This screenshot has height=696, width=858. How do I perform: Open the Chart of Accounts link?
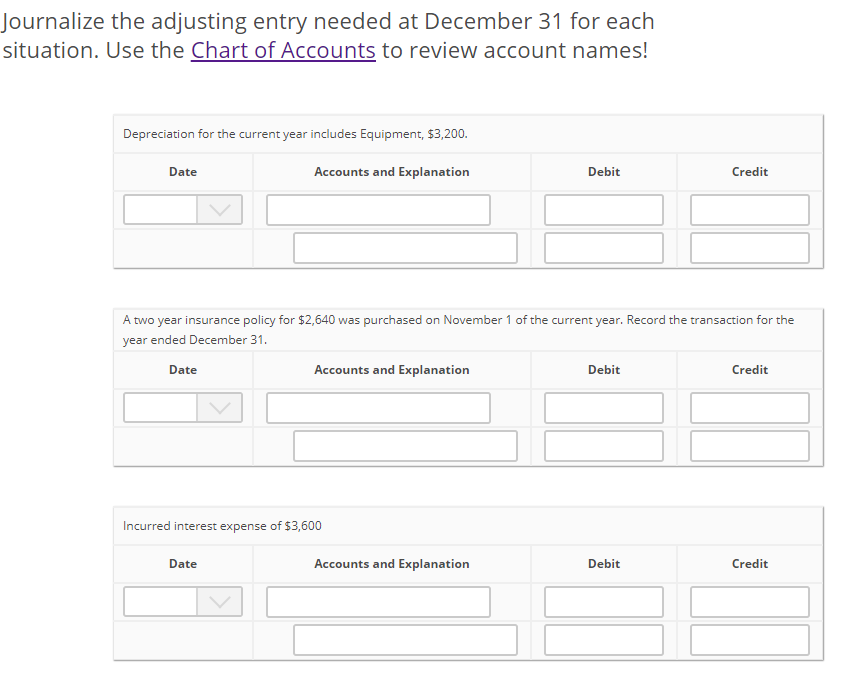pos(283,50)
